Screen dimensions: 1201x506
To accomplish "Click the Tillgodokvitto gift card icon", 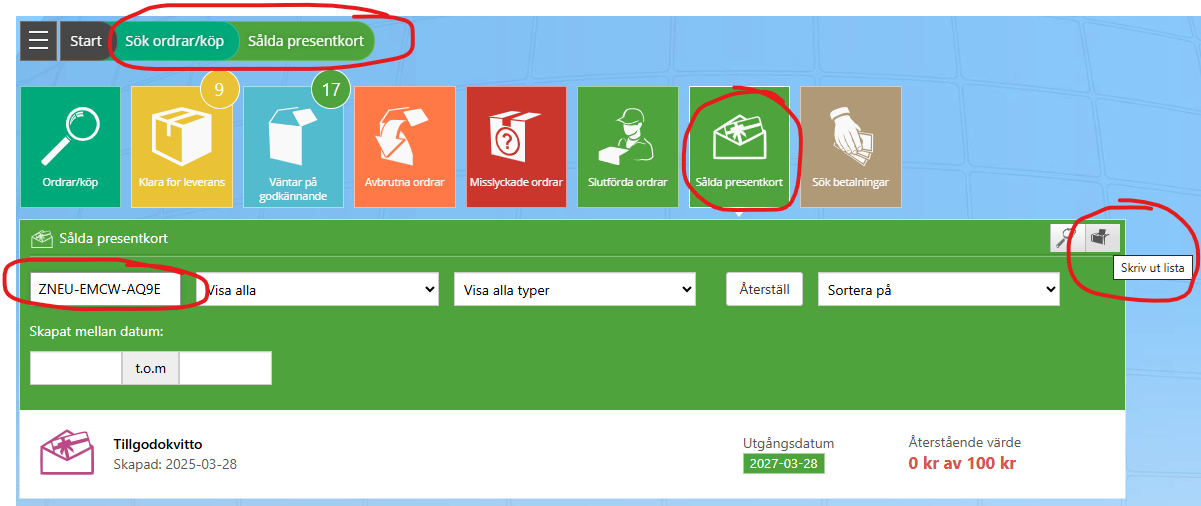I will tap(66, 453).
